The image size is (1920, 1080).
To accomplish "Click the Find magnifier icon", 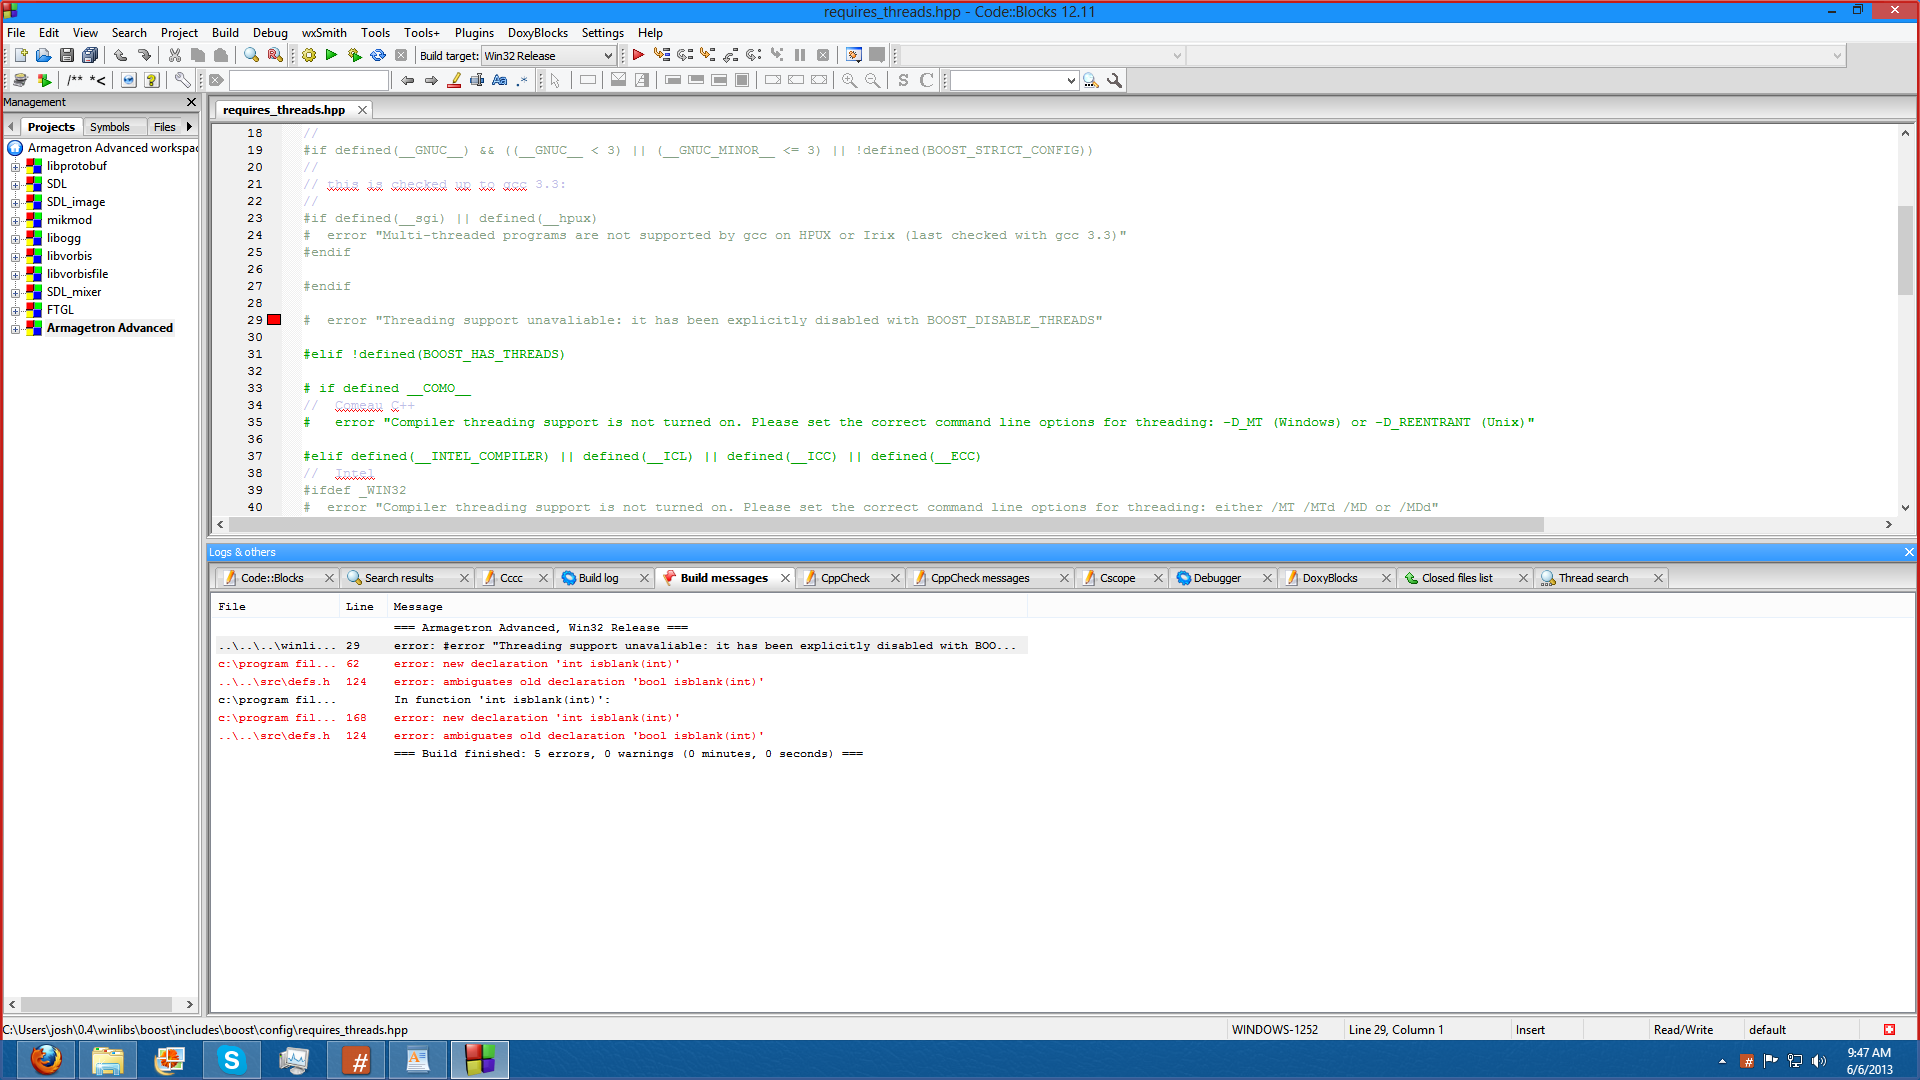I will [251, 56].
